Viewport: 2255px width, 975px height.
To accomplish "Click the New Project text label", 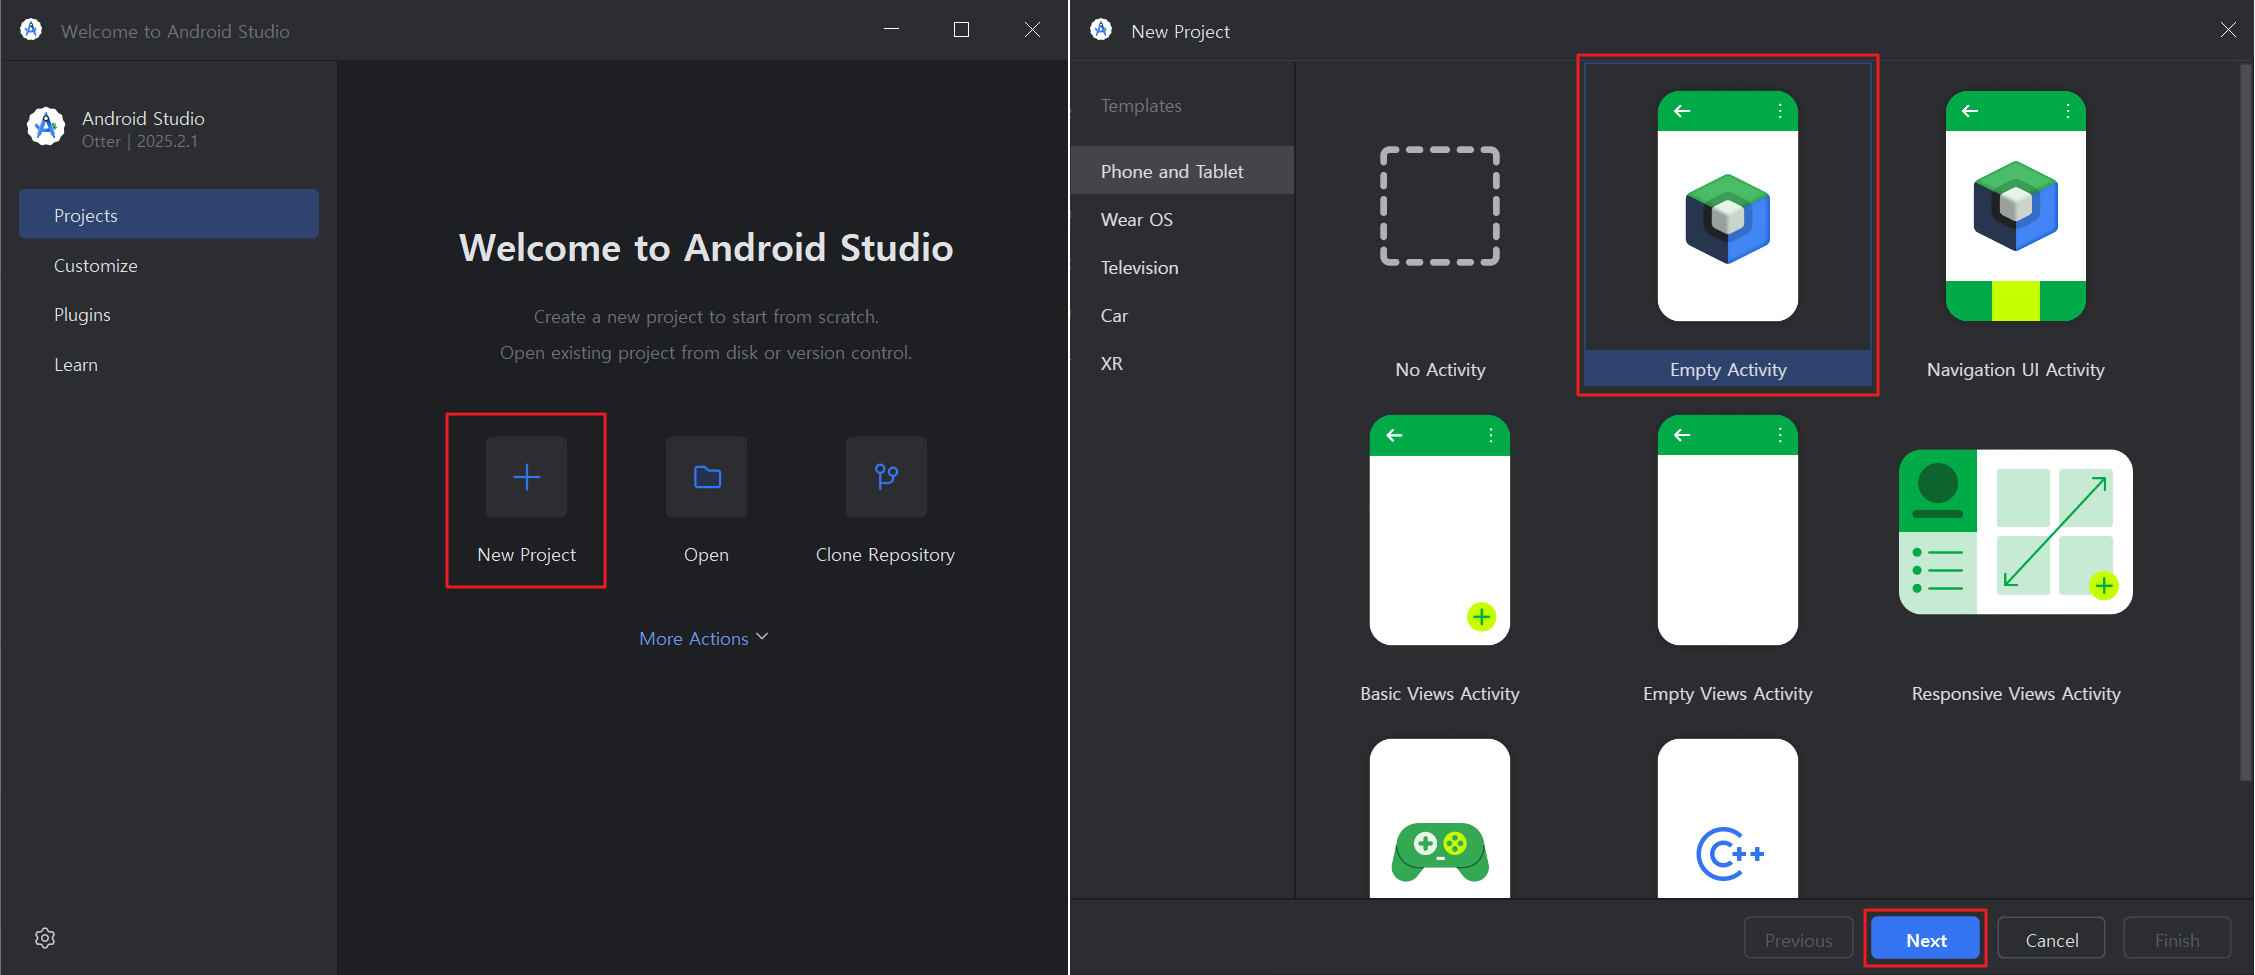I will click(x=526, y=554).
